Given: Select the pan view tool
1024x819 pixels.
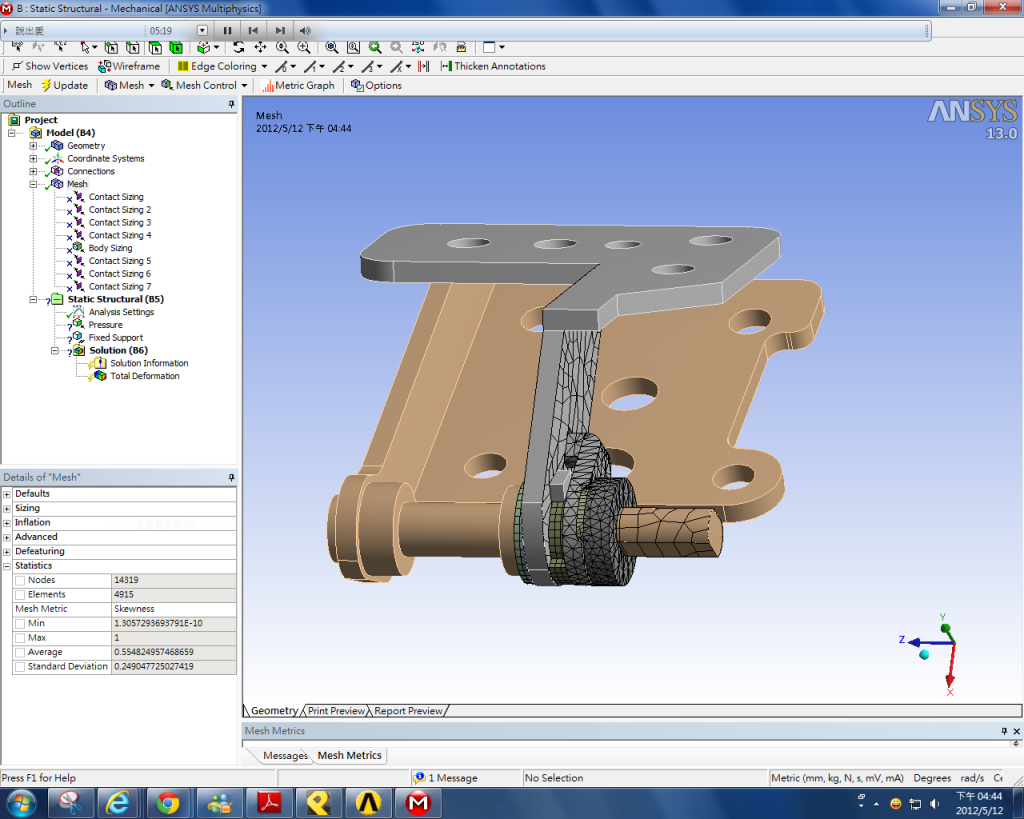Looking at the screenshot, I should point(260,47).
